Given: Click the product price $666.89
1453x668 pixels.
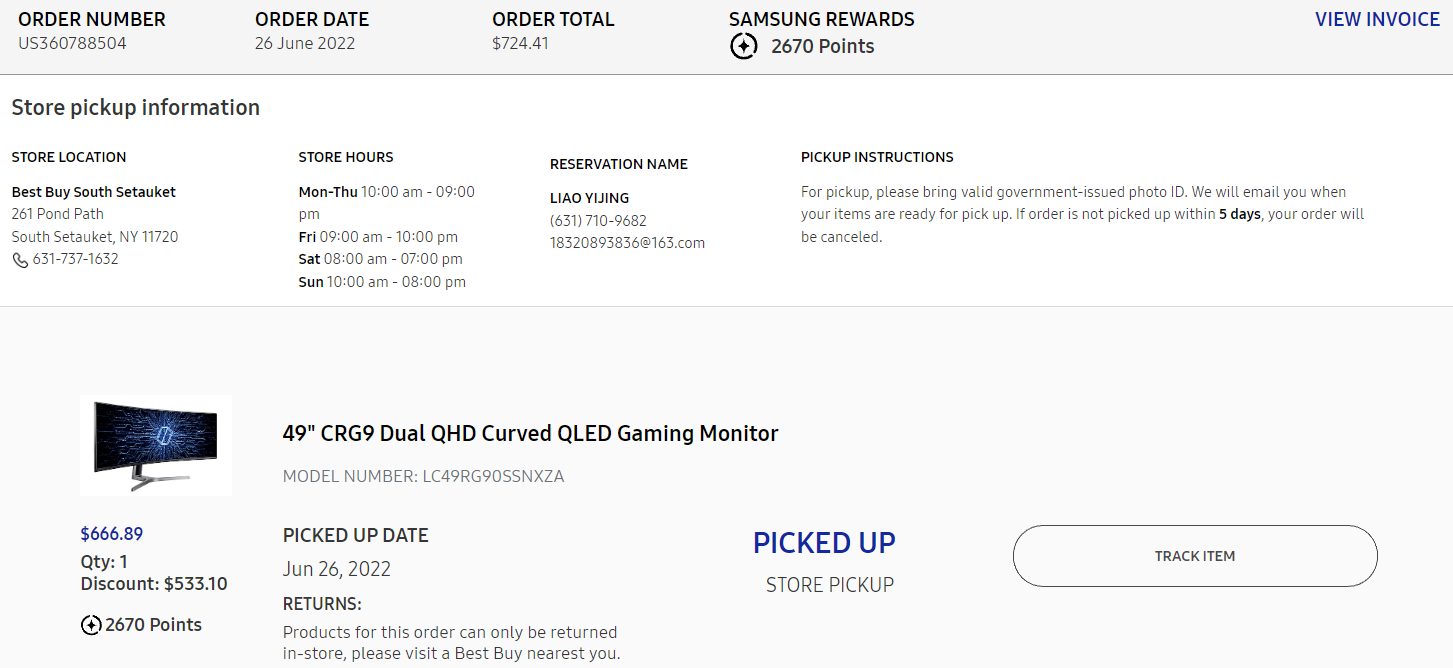Looking at the screenshot, I should point(112,534).
